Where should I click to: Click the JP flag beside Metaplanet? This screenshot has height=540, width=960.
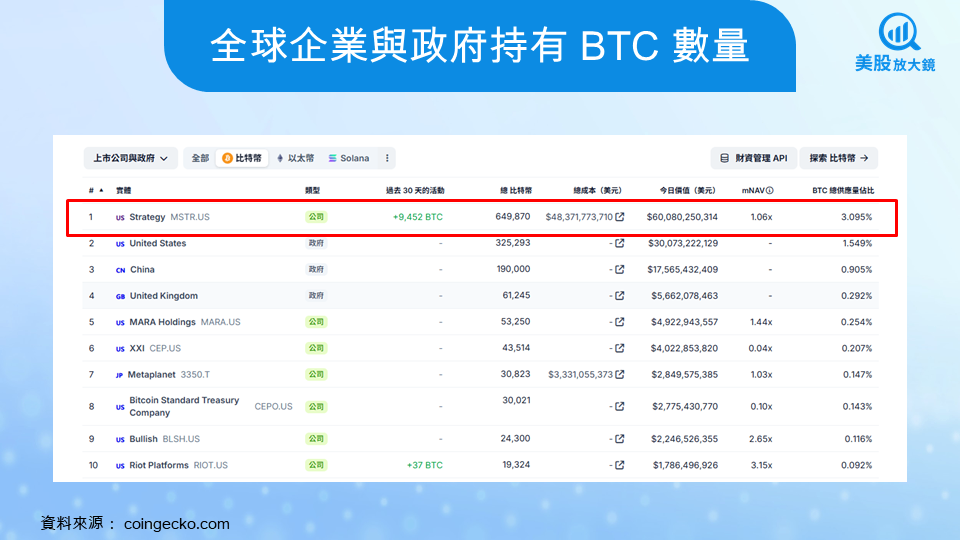(119, 375)
